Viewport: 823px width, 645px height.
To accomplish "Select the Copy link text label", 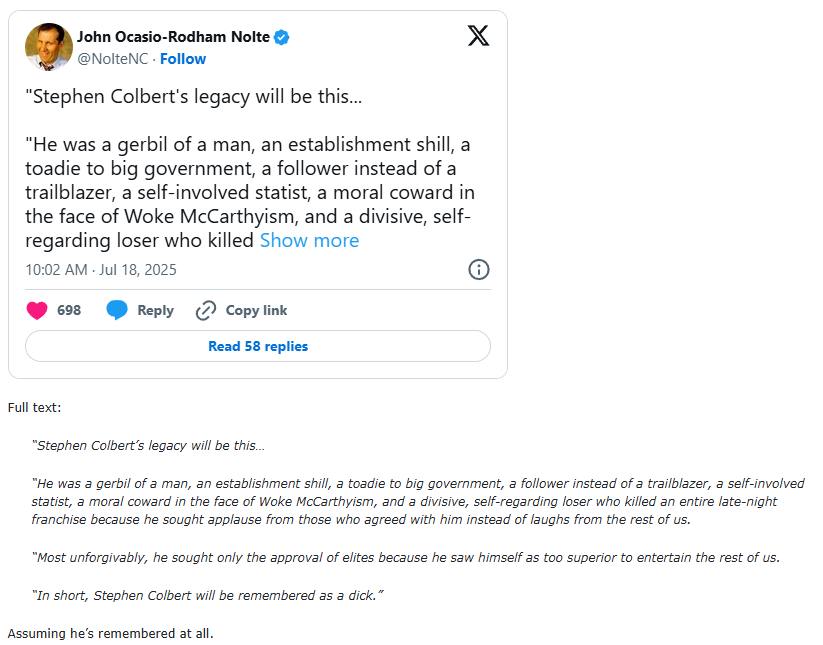I will point(256,310).
